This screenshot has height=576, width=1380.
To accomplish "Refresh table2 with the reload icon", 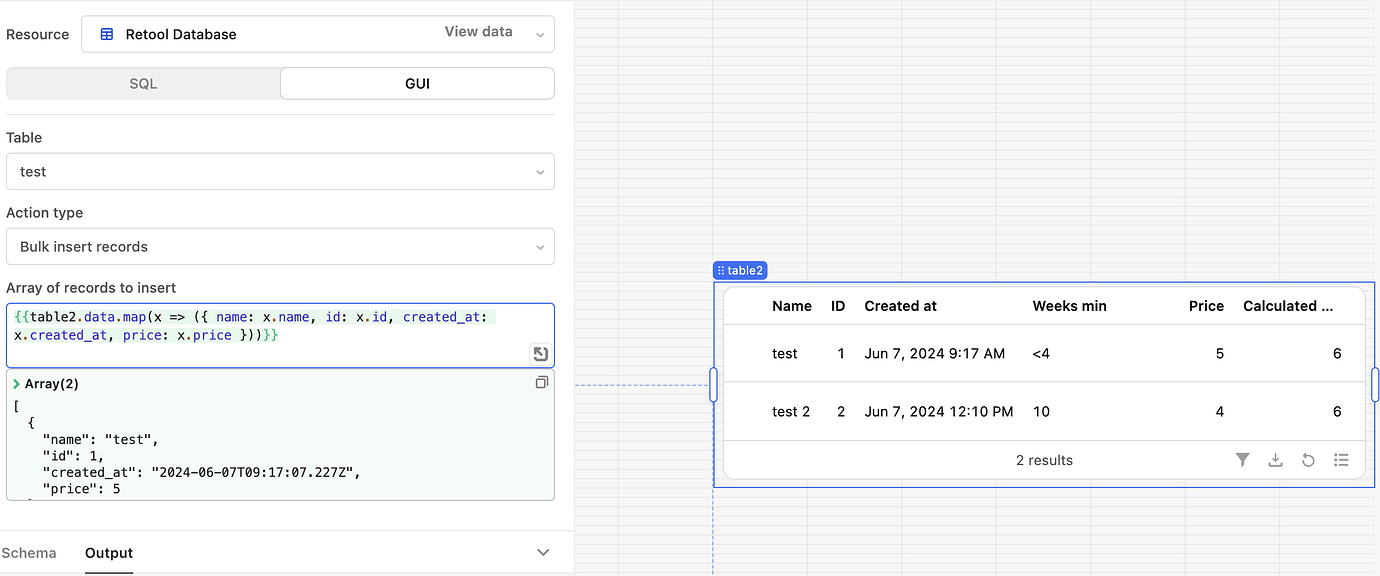I will click(x=1308, y=460).
